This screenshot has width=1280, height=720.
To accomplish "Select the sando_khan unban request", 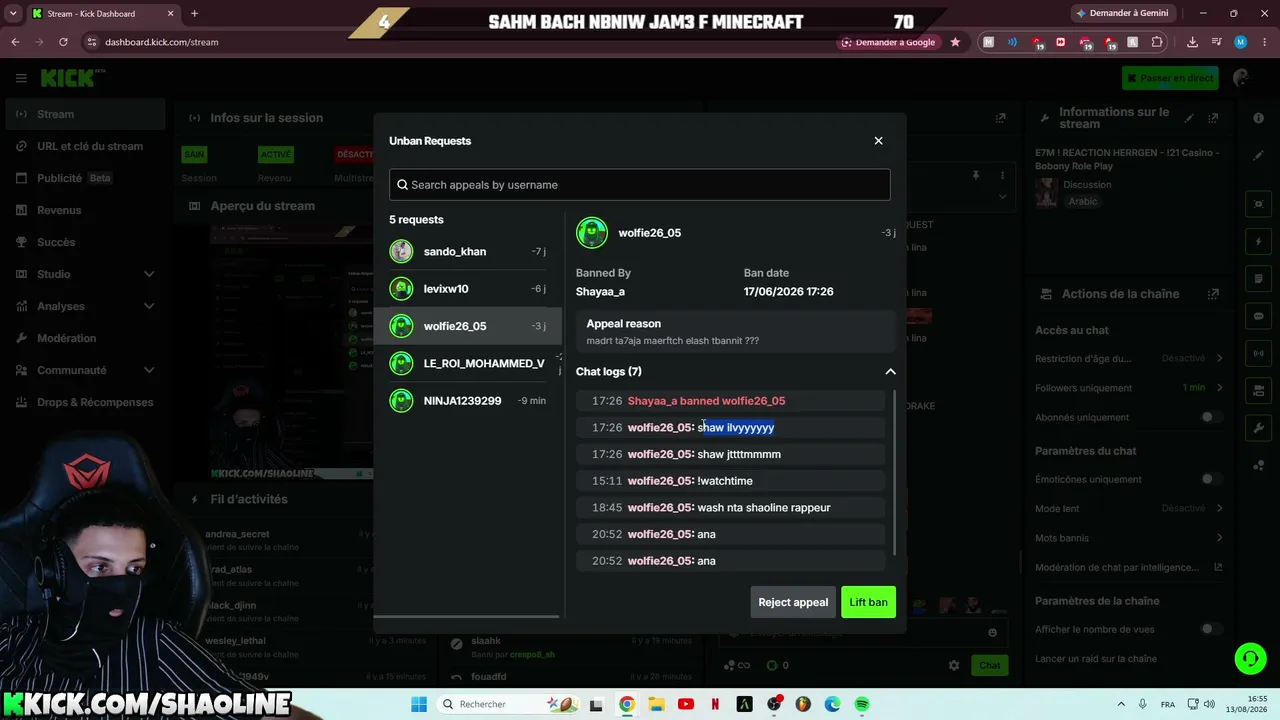I will tap(468, 252).
